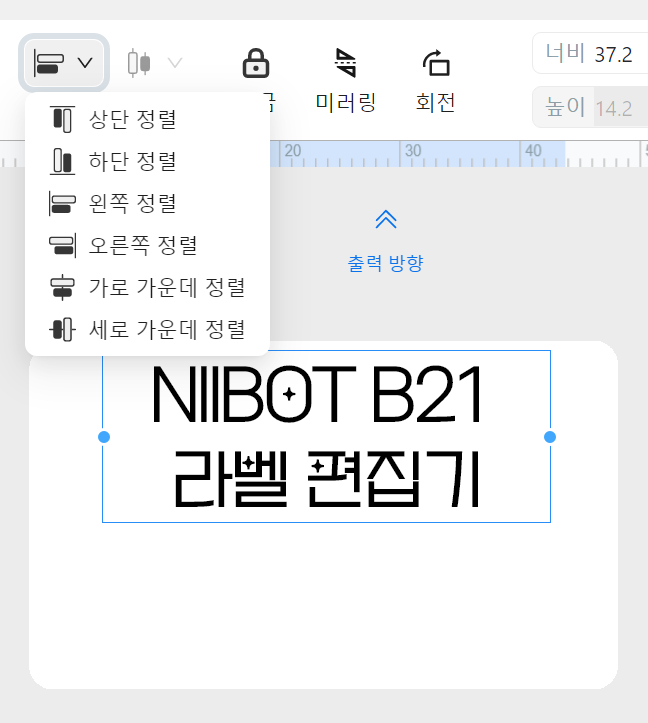This screenshot has width=648, height=723.
Task: Choose 오른쪽 정렬 from align menu
Action: point(147,245)
